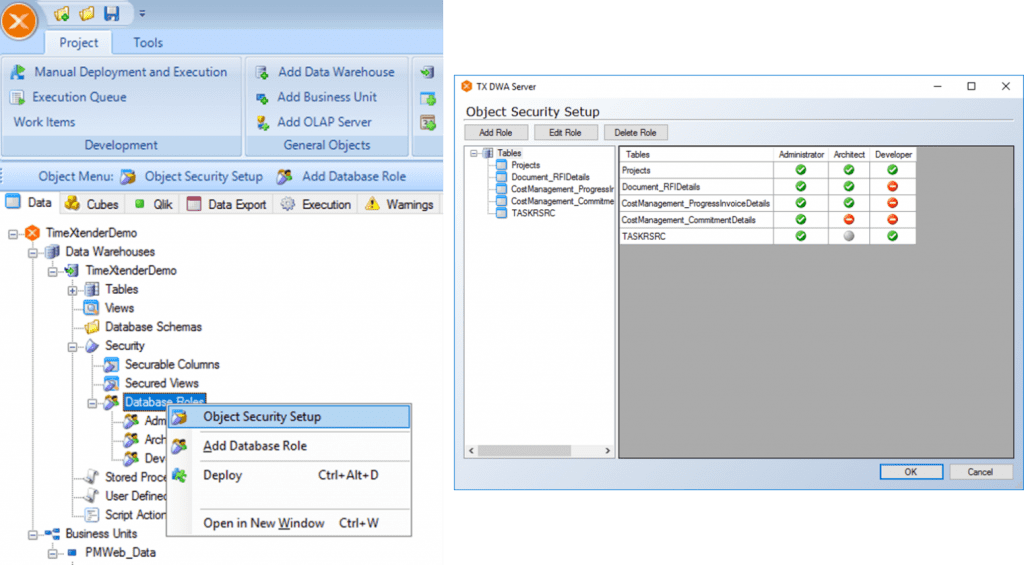Click right arrow of dialog tree scrollbar
This screenshot has width=1024, height=565.
coord(607,451)
